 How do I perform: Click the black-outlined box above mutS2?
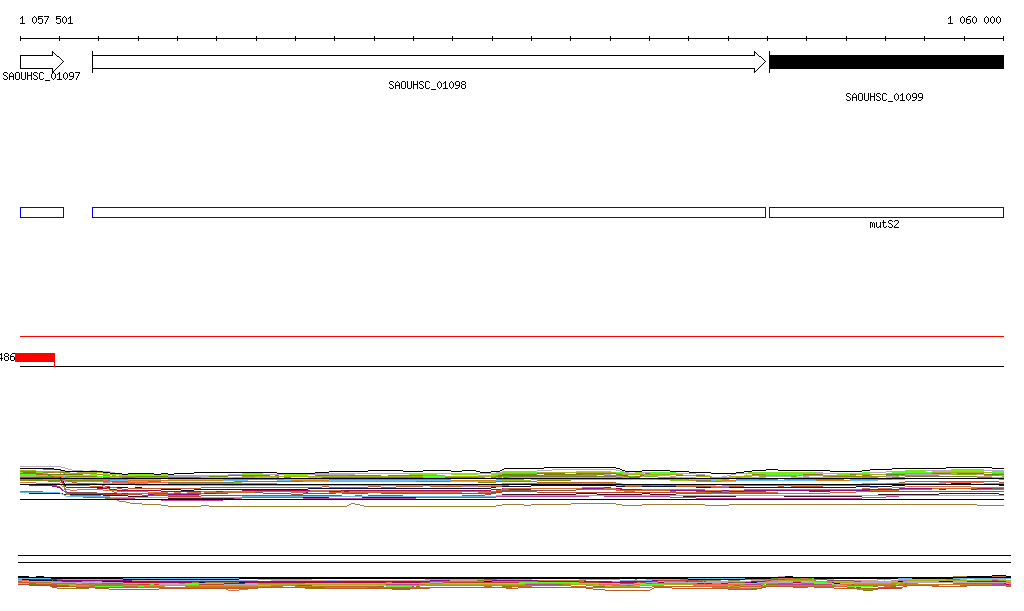point(885,212)
